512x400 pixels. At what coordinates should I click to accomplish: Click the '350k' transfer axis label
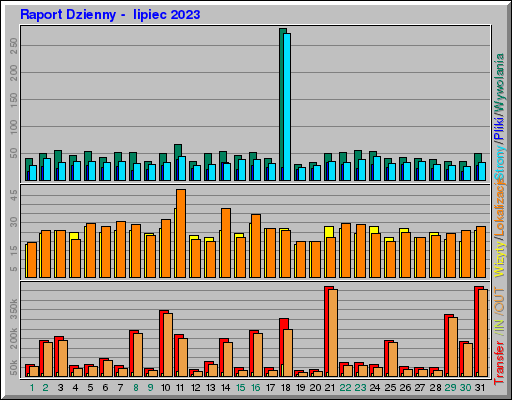[14, 309]
